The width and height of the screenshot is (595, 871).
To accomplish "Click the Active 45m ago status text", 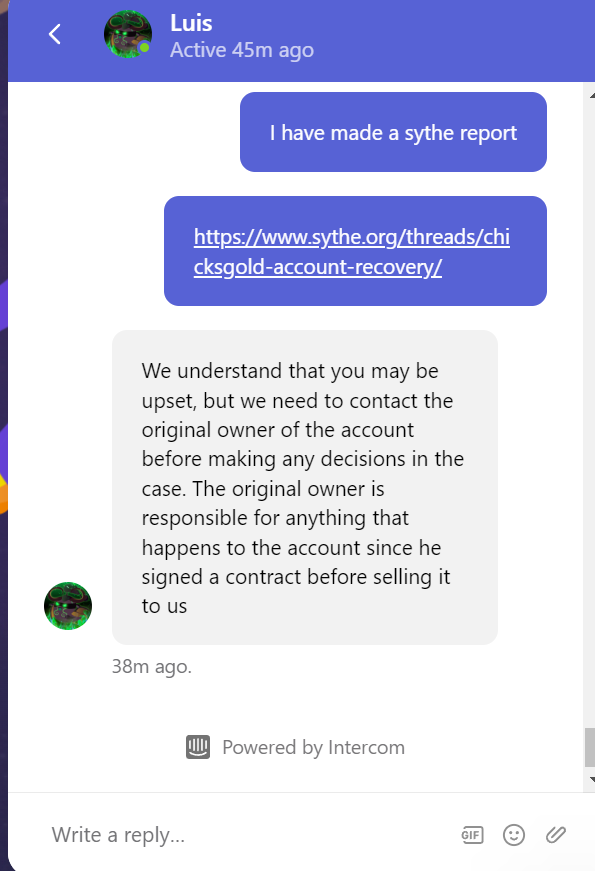I will tap(242, 50).
